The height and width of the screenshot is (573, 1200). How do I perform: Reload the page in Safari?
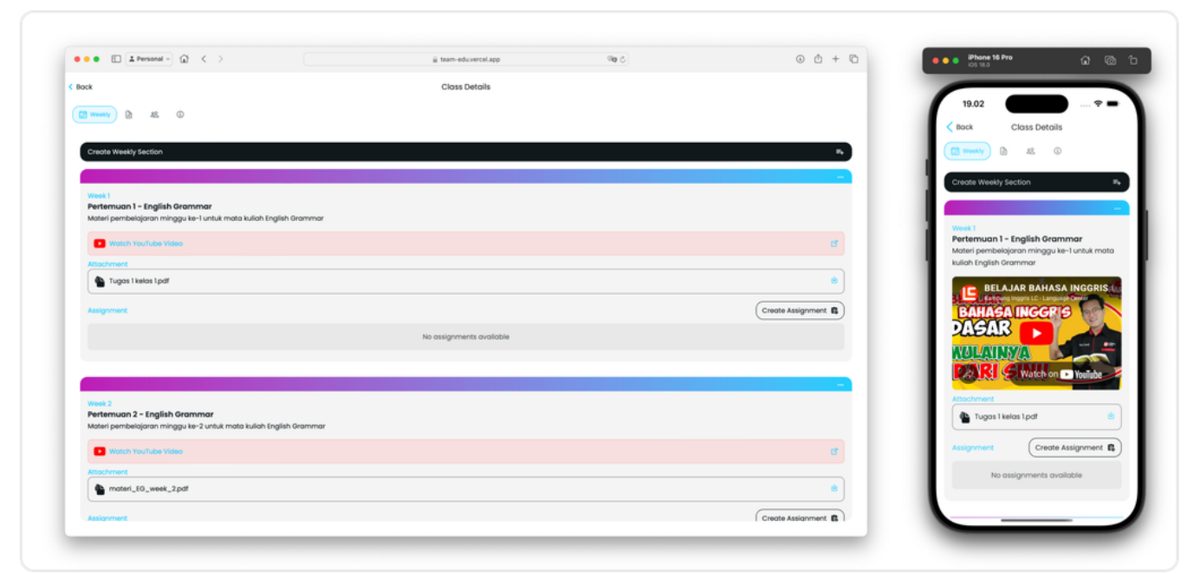pyautogui.click(x=623, y=59)
